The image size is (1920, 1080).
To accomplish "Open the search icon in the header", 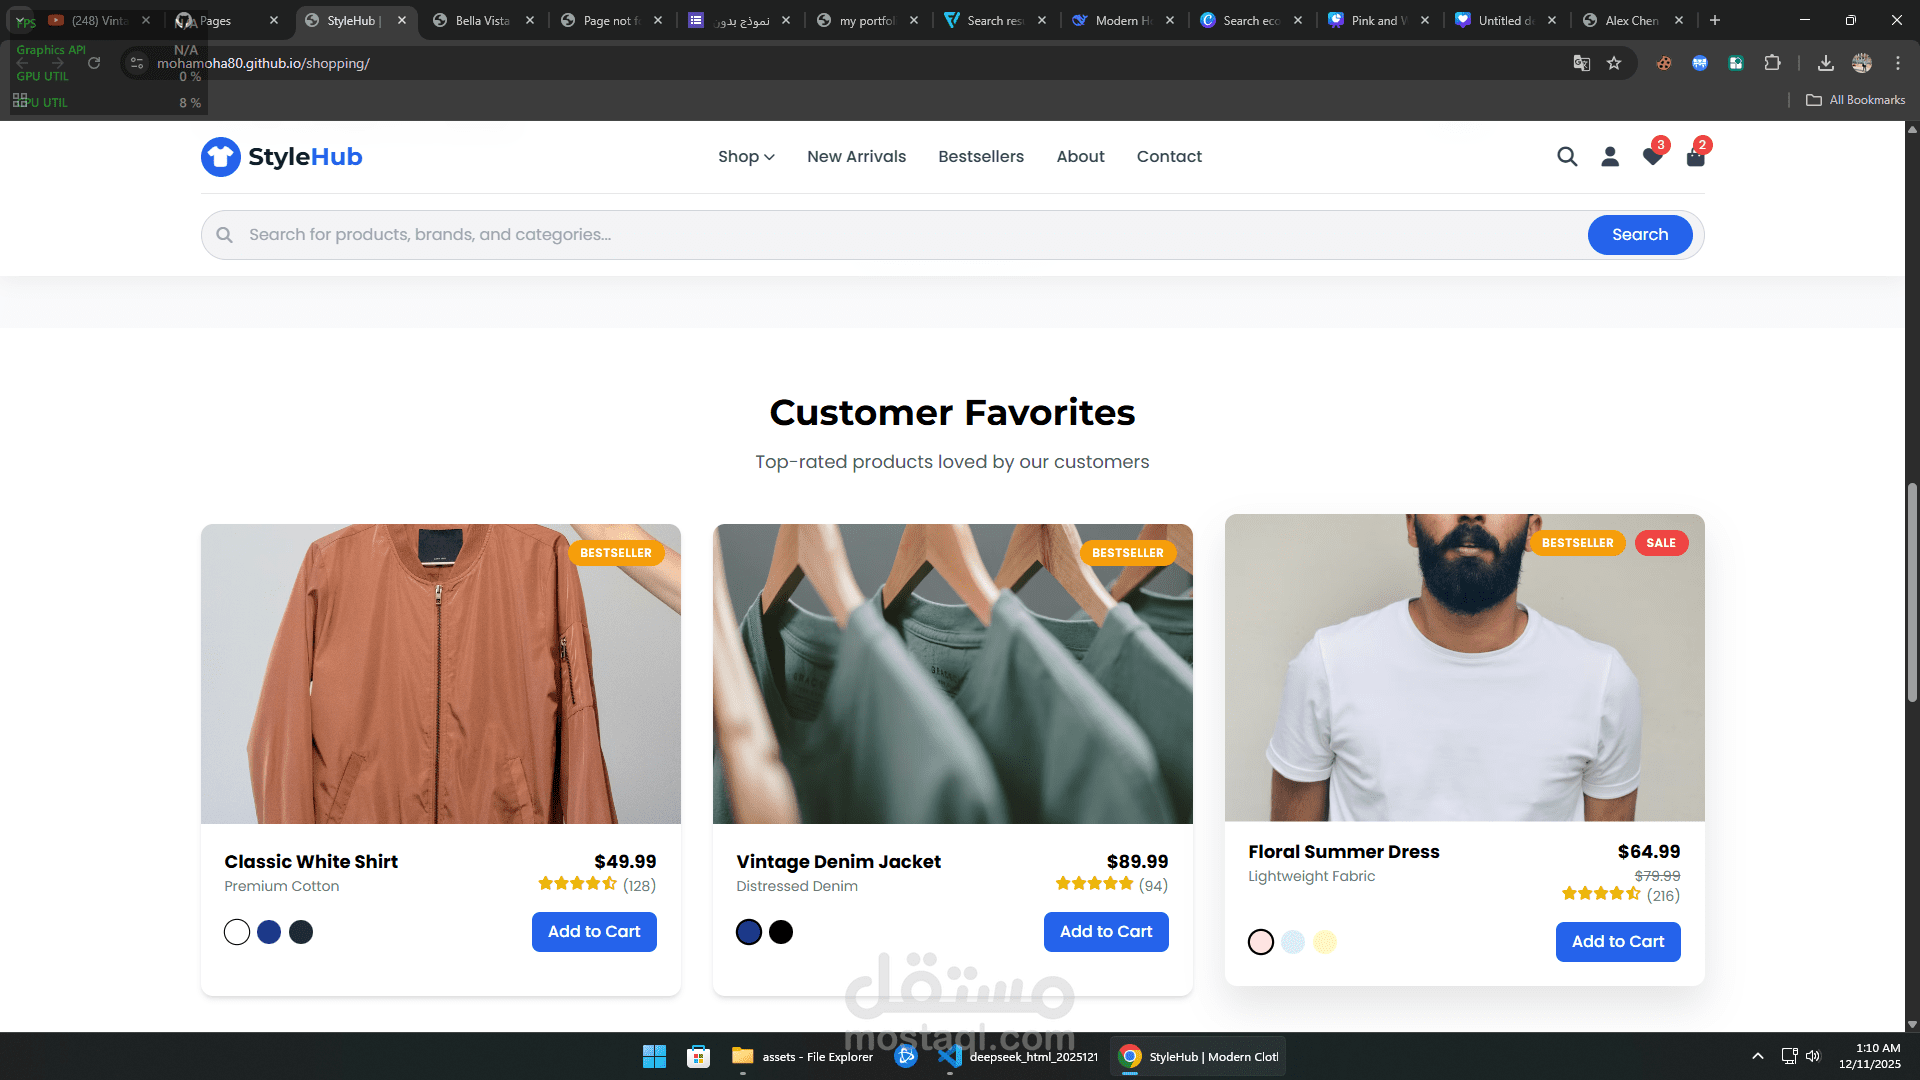I will (1566, 156).
